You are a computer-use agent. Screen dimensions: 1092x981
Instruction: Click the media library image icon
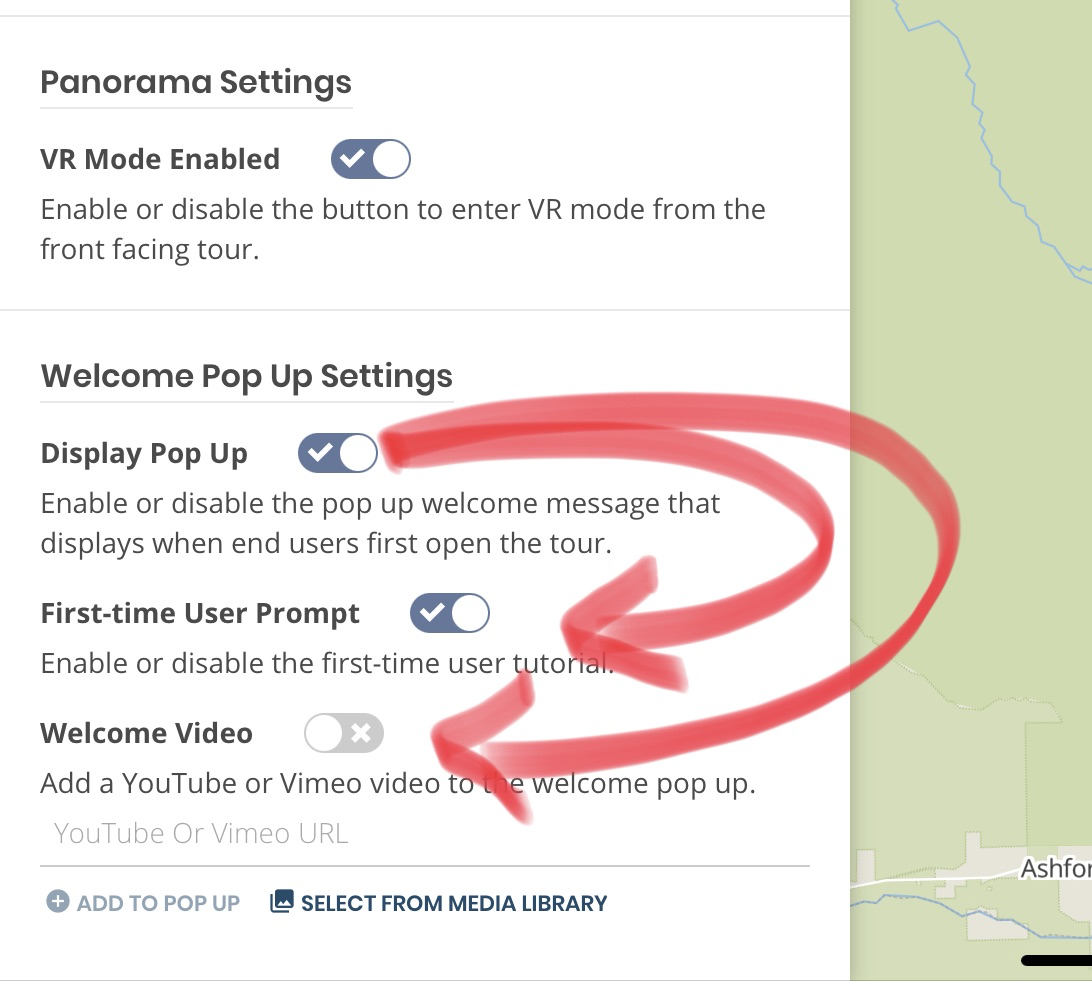coord(281,901)
